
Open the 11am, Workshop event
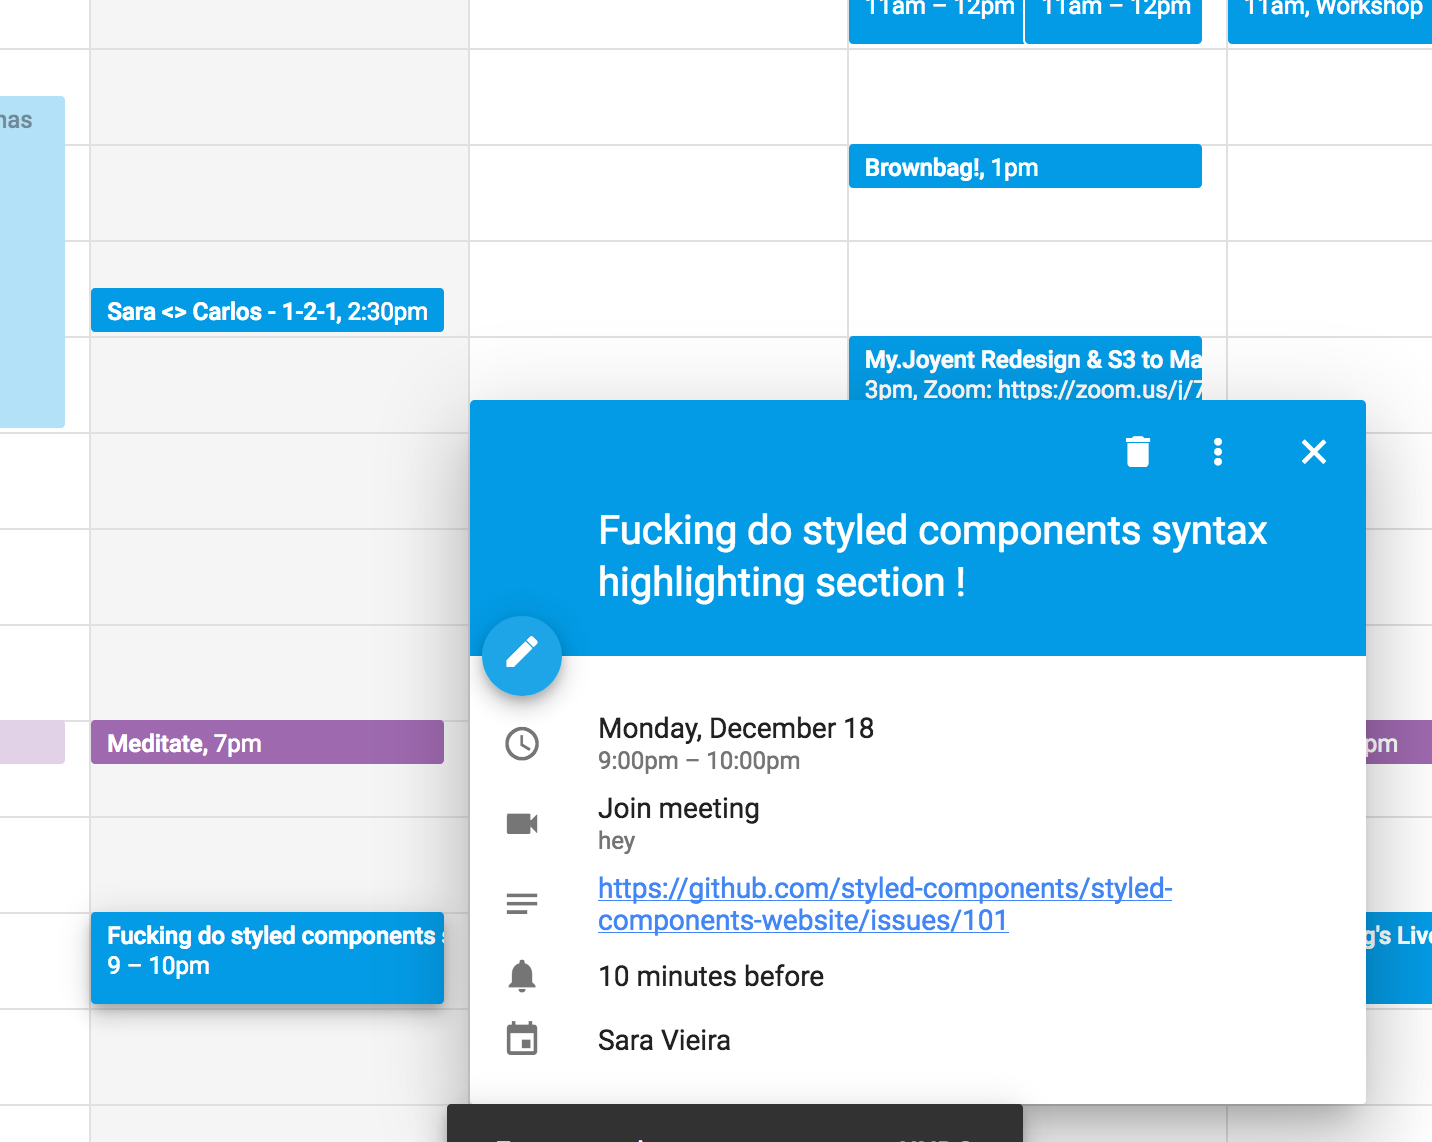(x=1330, y=20)
